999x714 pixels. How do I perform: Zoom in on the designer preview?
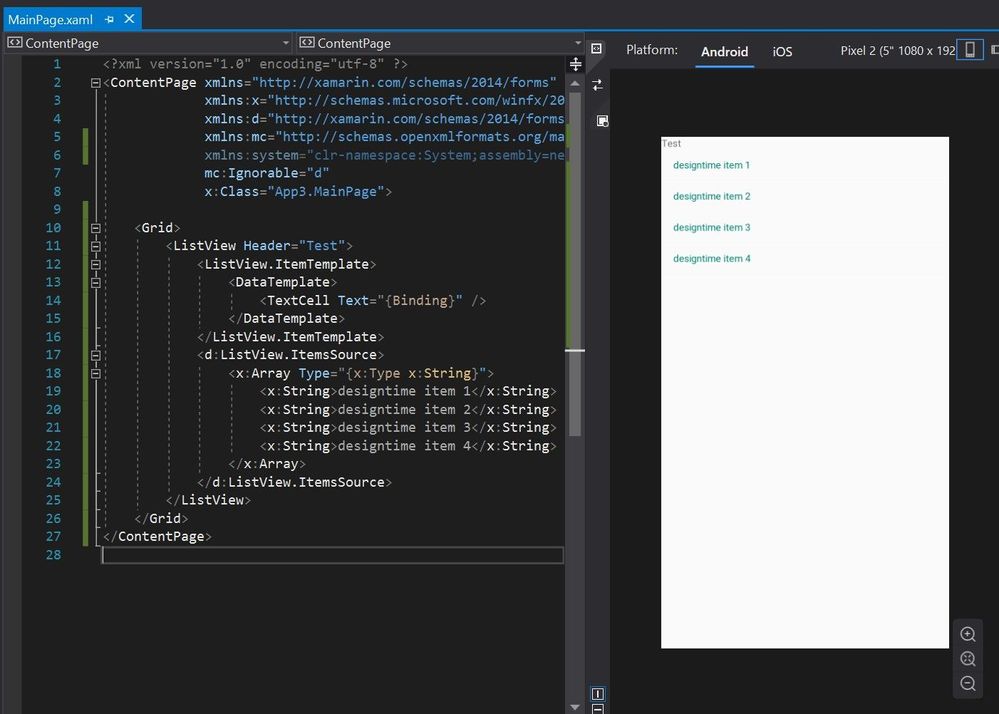pyautogui.click(x=967, y=634)
